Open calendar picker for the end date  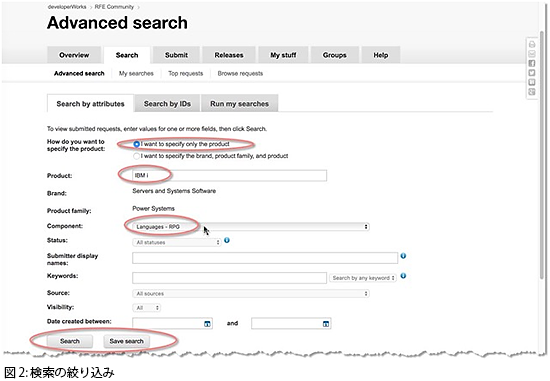tap(326, 324)
